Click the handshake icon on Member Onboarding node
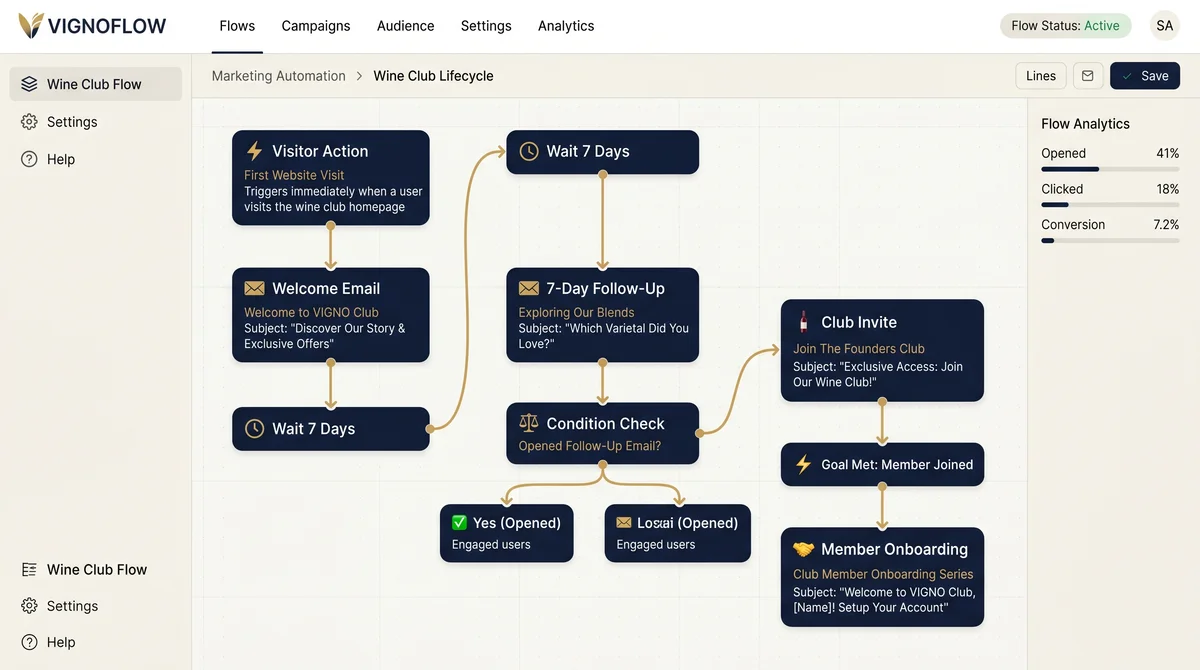This screenshot has height=670, width=1200. tap(803, 549)
